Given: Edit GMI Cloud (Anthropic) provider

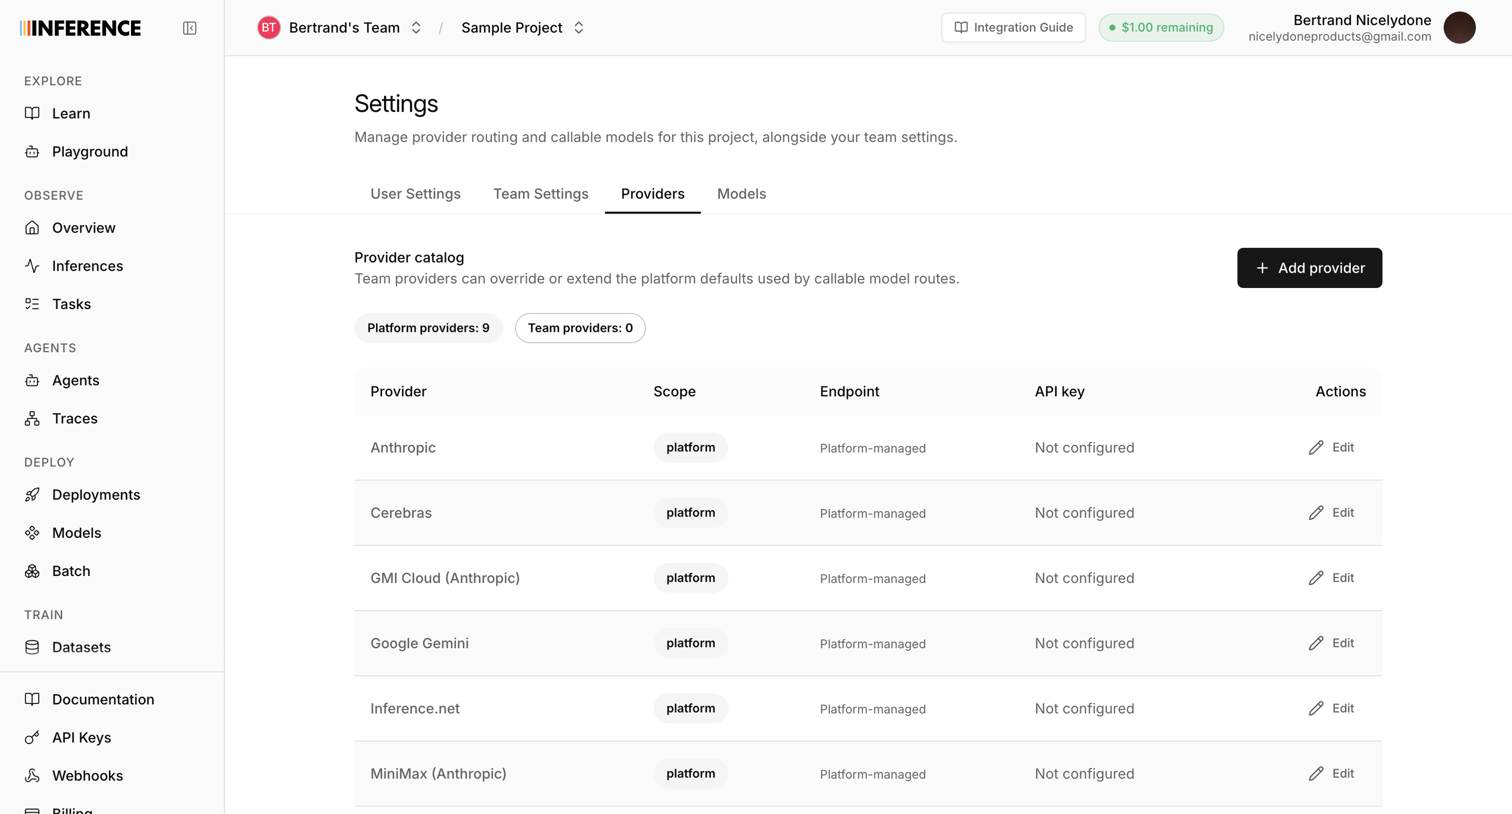Looking at the screenshot, I should coord(1331,578).
